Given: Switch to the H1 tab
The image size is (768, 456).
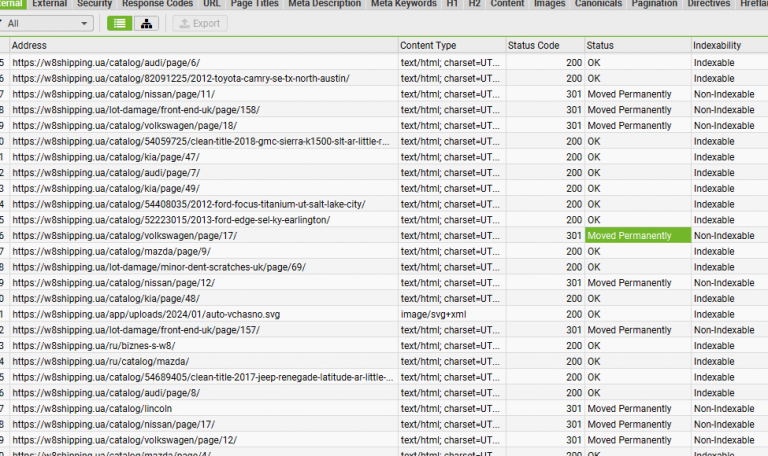Looking at the screenshot, I should click(x=452, y=4).
